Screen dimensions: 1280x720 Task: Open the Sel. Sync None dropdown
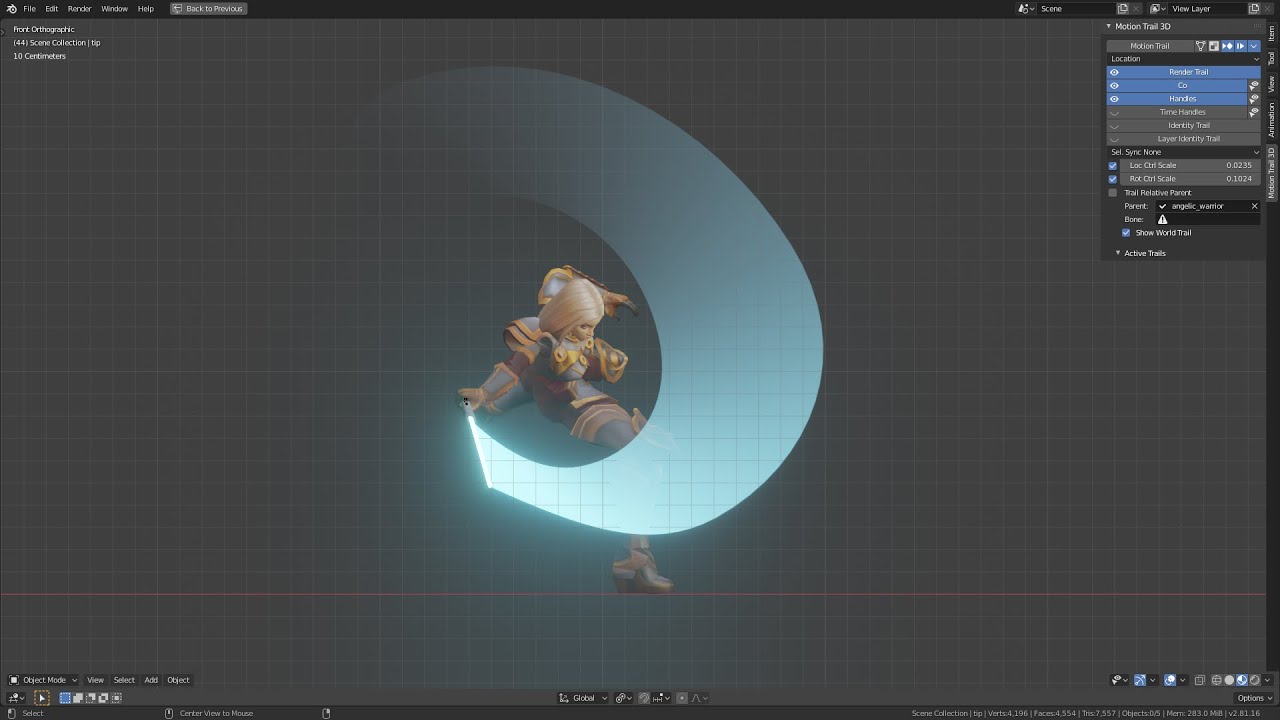1184,152
